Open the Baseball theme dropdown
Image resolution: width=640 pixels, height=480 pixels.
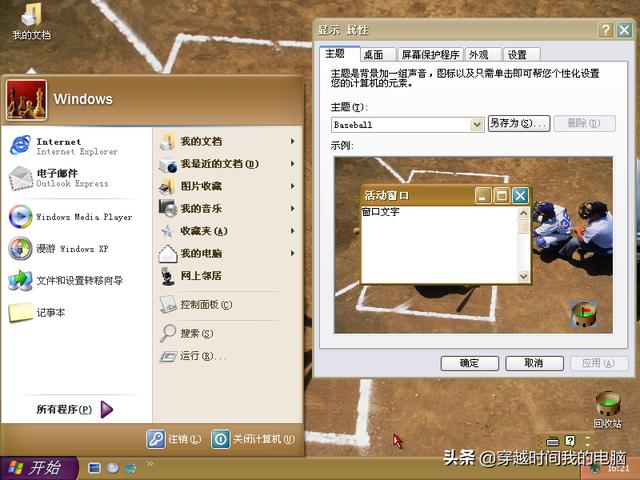click(476, 124)
